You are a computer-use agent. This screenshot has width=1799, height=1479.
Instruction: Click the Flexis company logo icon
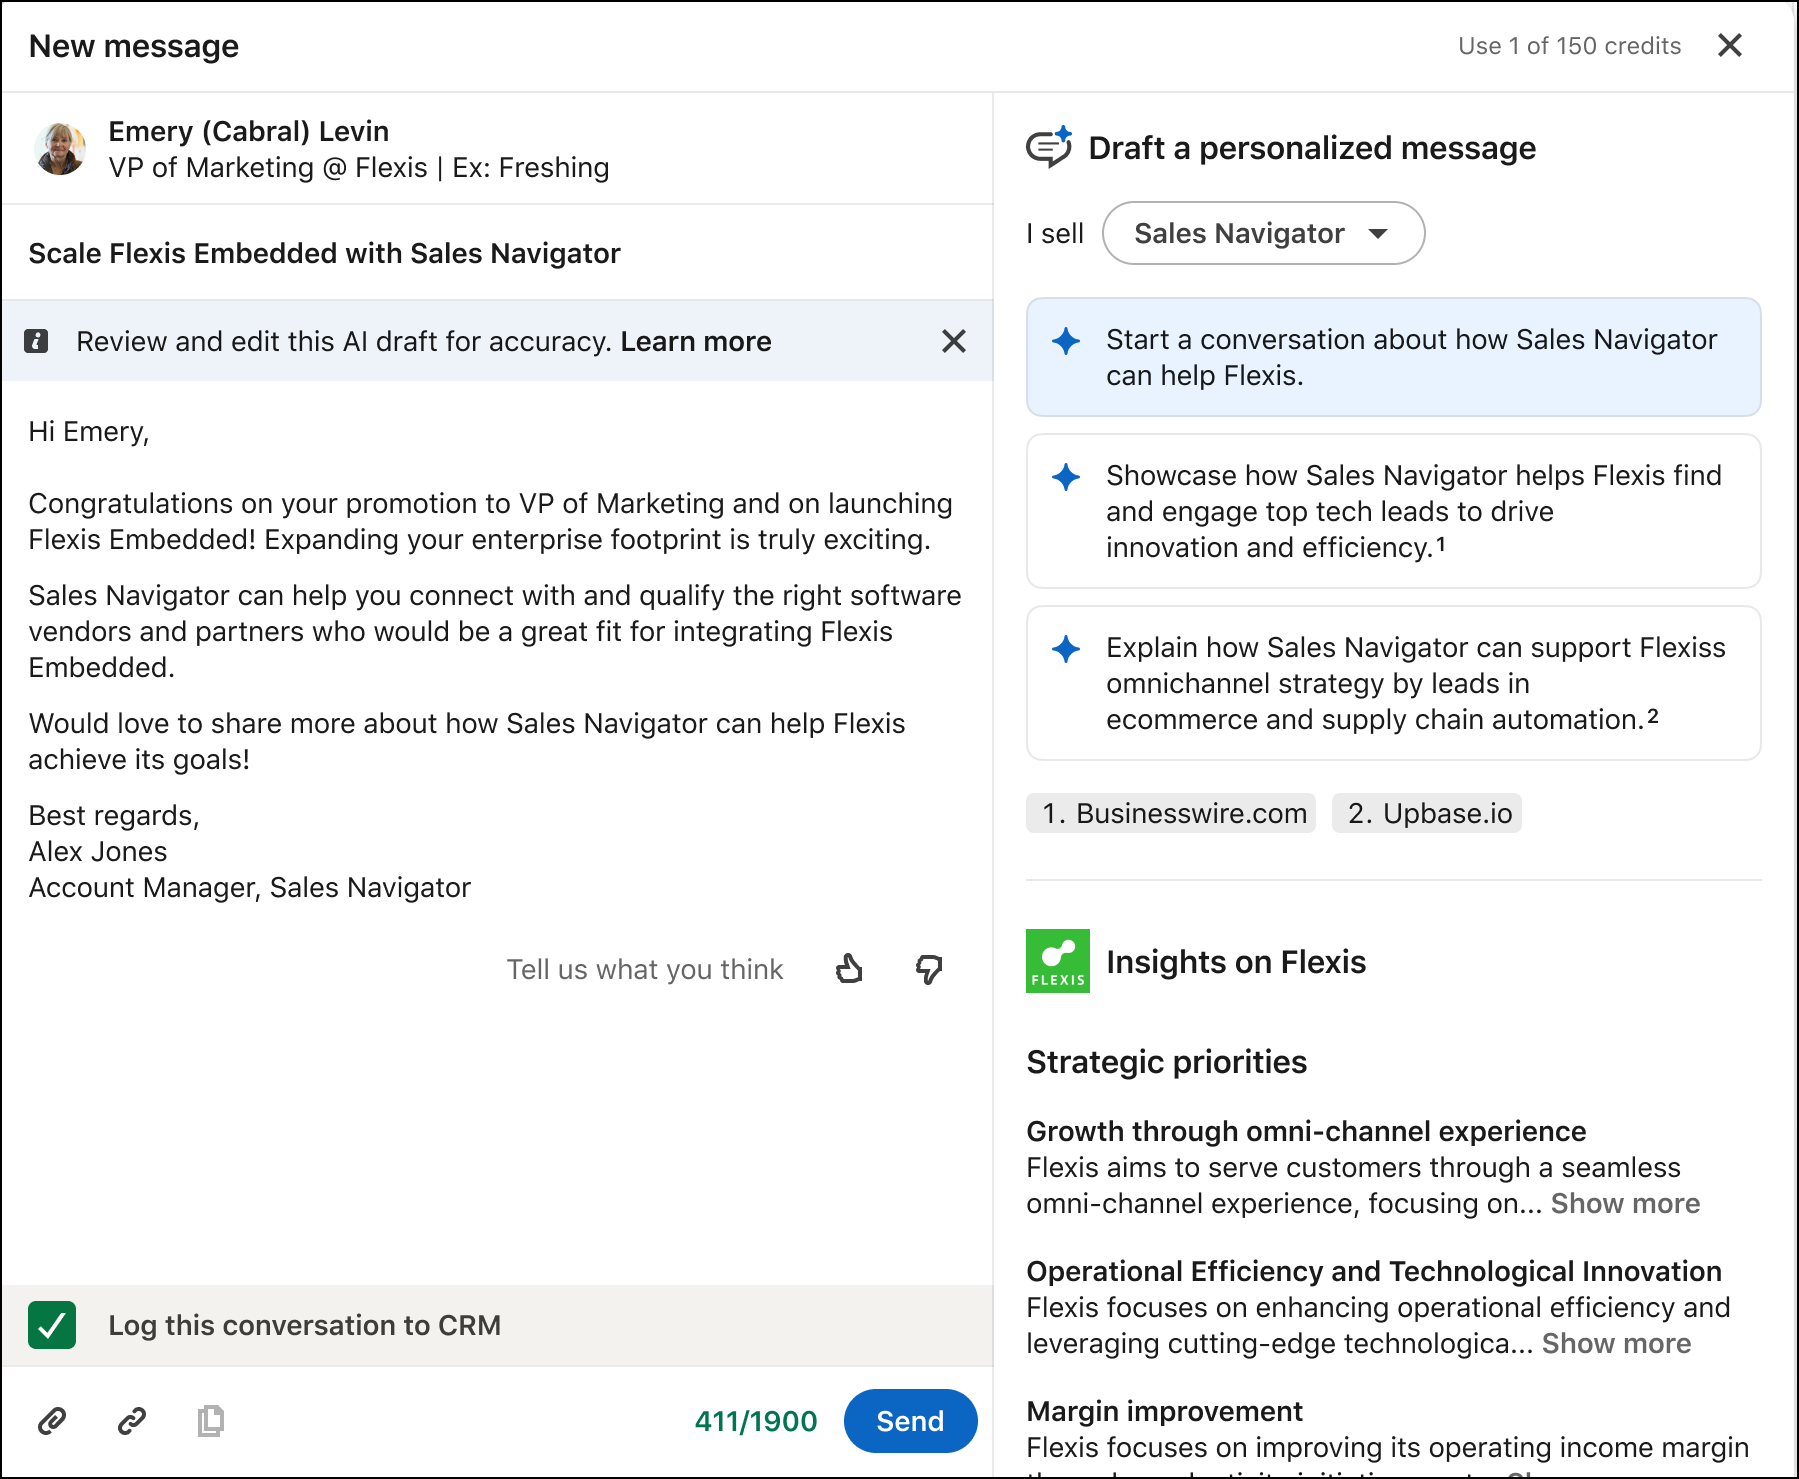[x=1057, y=961]
